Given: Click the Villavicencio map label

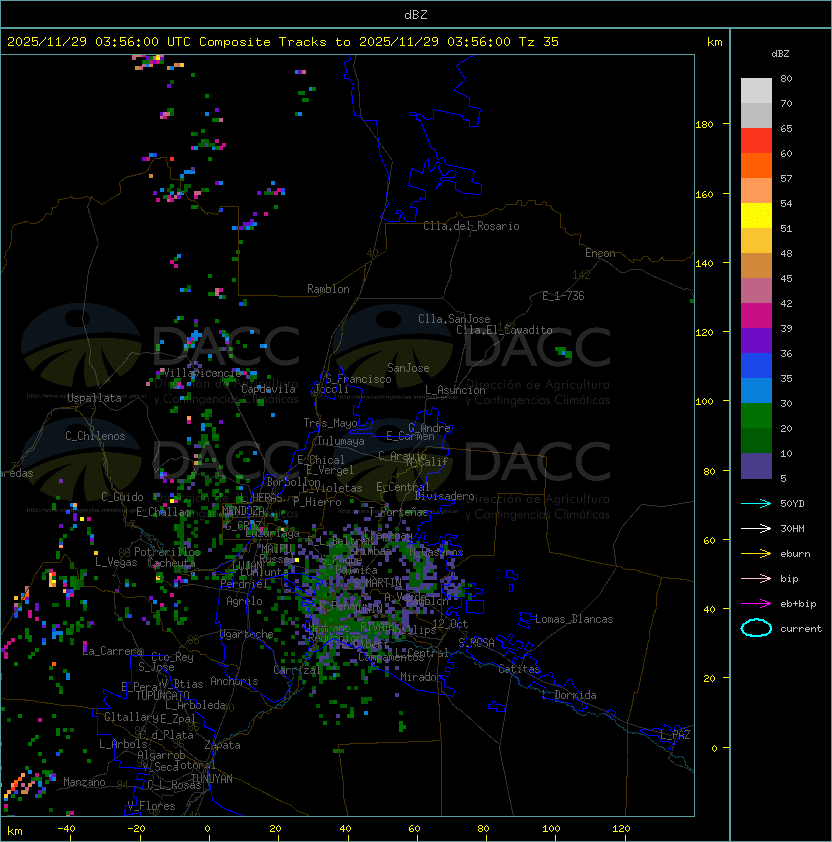Looking at the screenshot, I should point(202,373).
